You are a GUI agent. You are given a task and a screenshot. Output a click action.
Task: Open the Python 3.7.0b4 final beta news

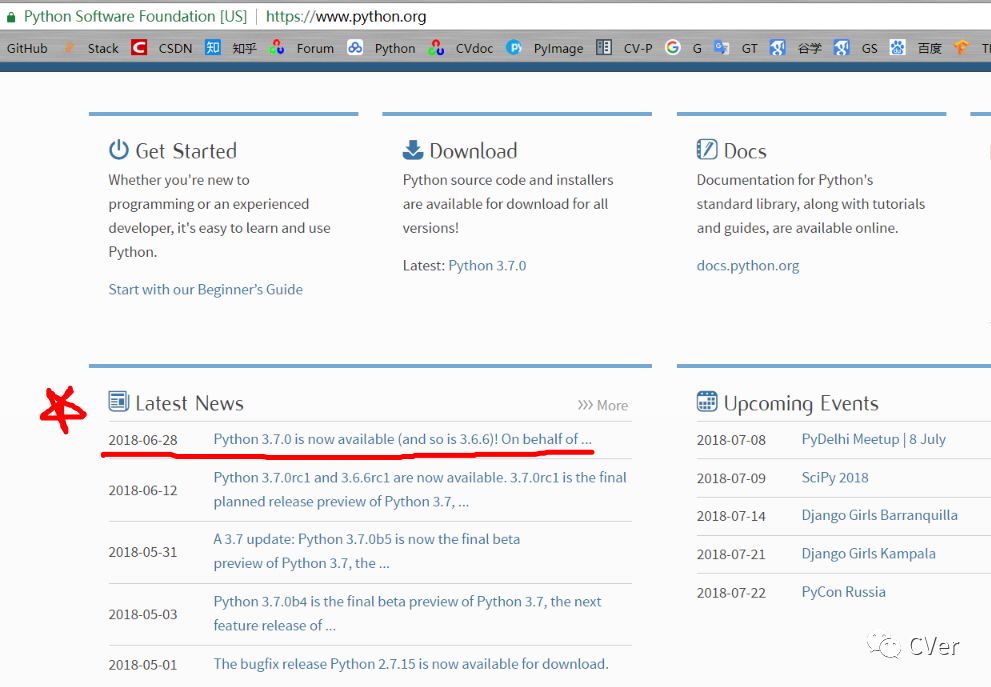click(x=407, y=613)
